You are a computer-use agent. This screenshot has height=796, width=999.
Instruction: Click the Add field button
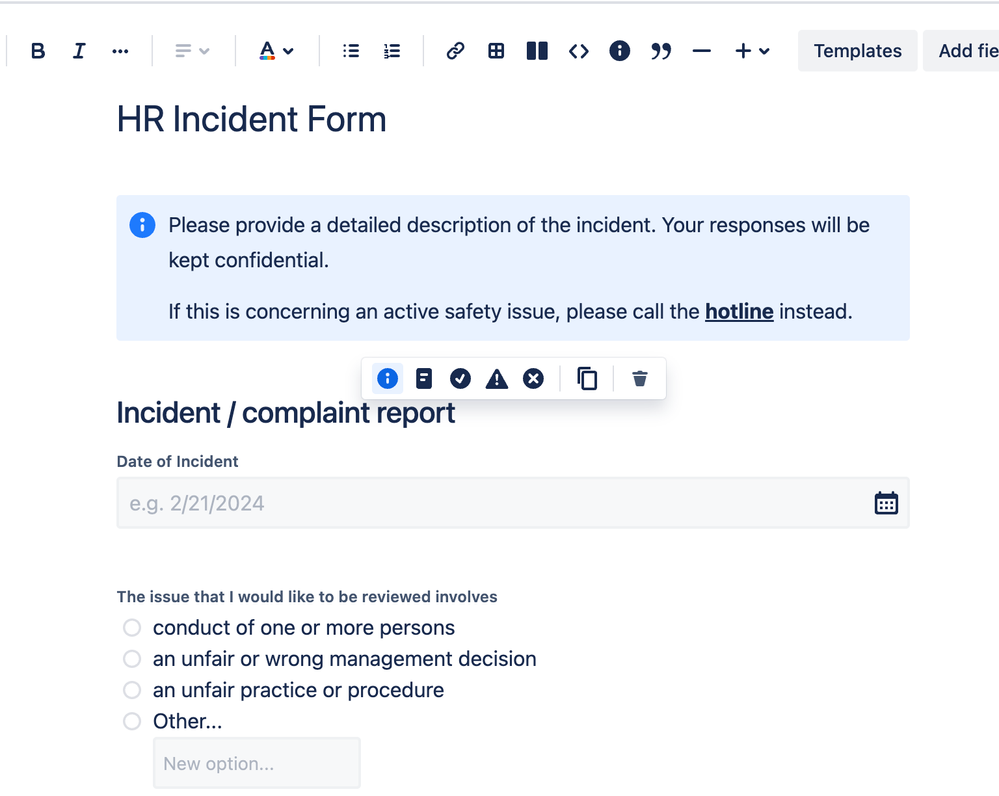tap(962, 51)
